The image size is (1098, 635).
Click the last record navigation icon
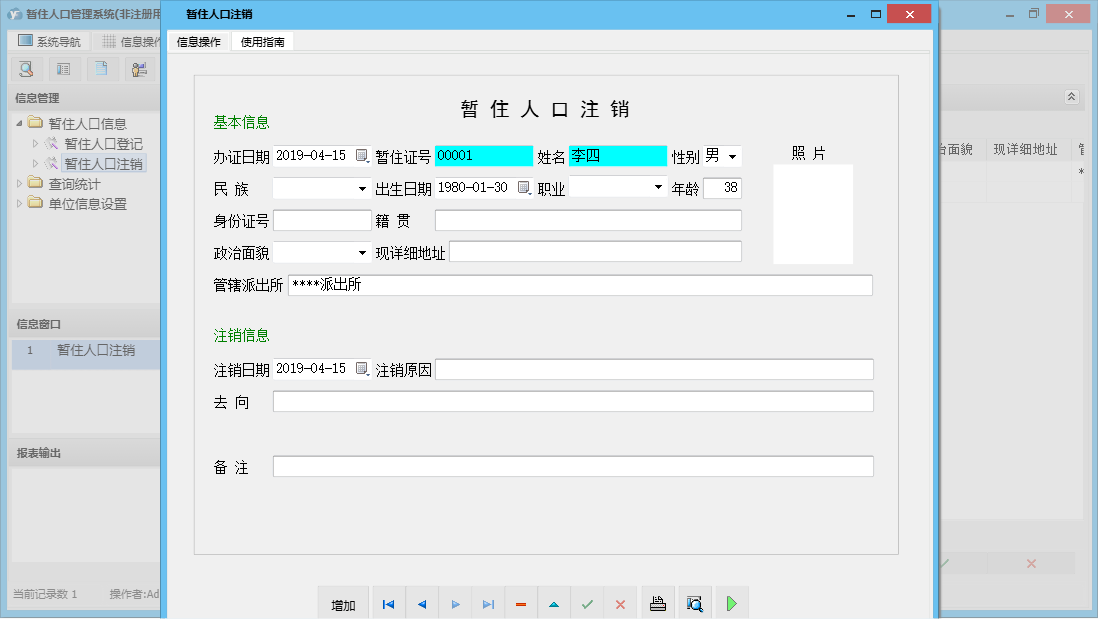(488, 603)
